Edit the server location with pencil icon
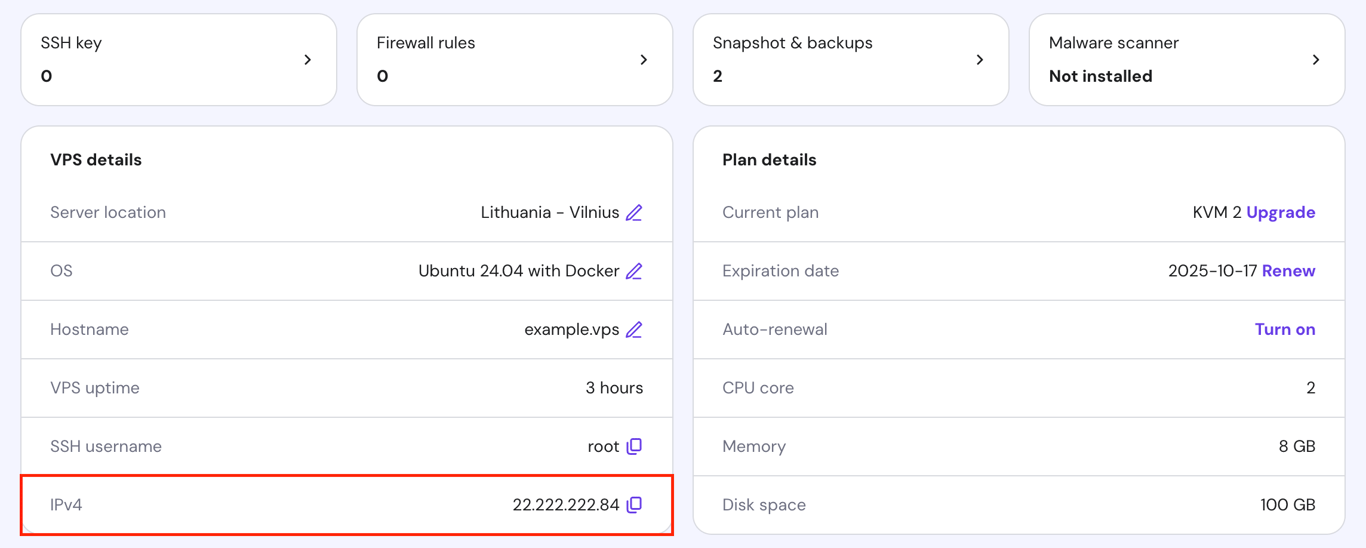This screenshot has width=1366, height=548. point(634,213)
